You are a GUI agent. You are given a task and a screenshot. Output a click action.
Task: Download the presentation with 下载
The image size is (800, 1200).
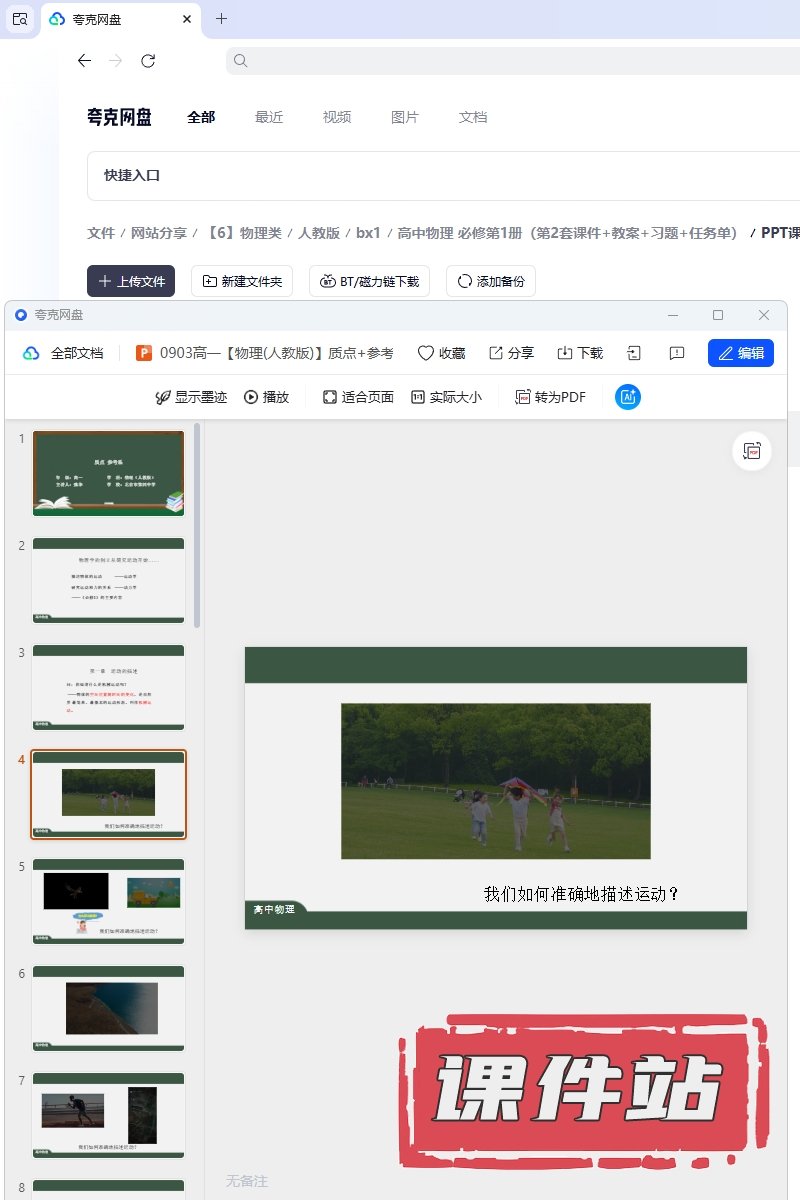tap(565, 353)
